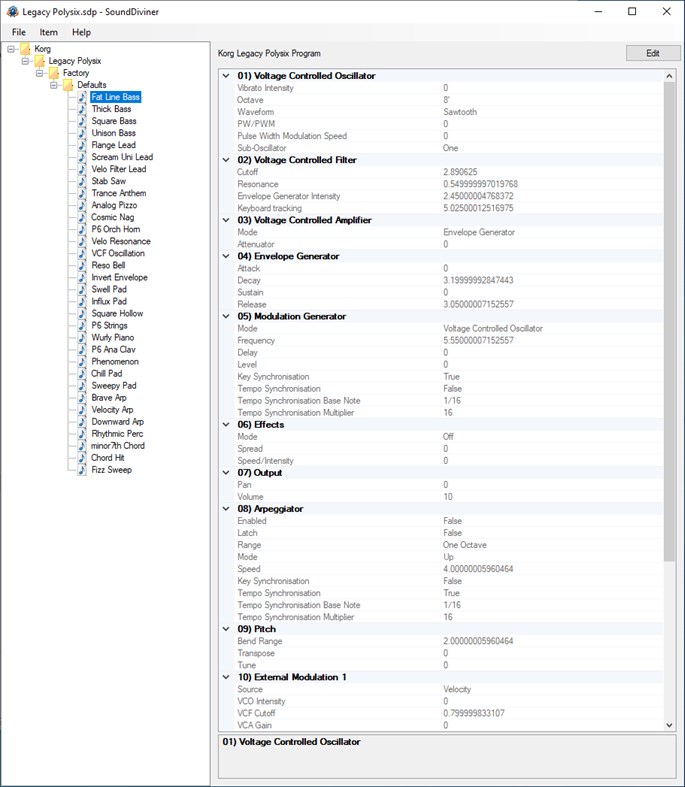
Task: Click the music note icon beside Wurly Piano
Action: (82, 338)
